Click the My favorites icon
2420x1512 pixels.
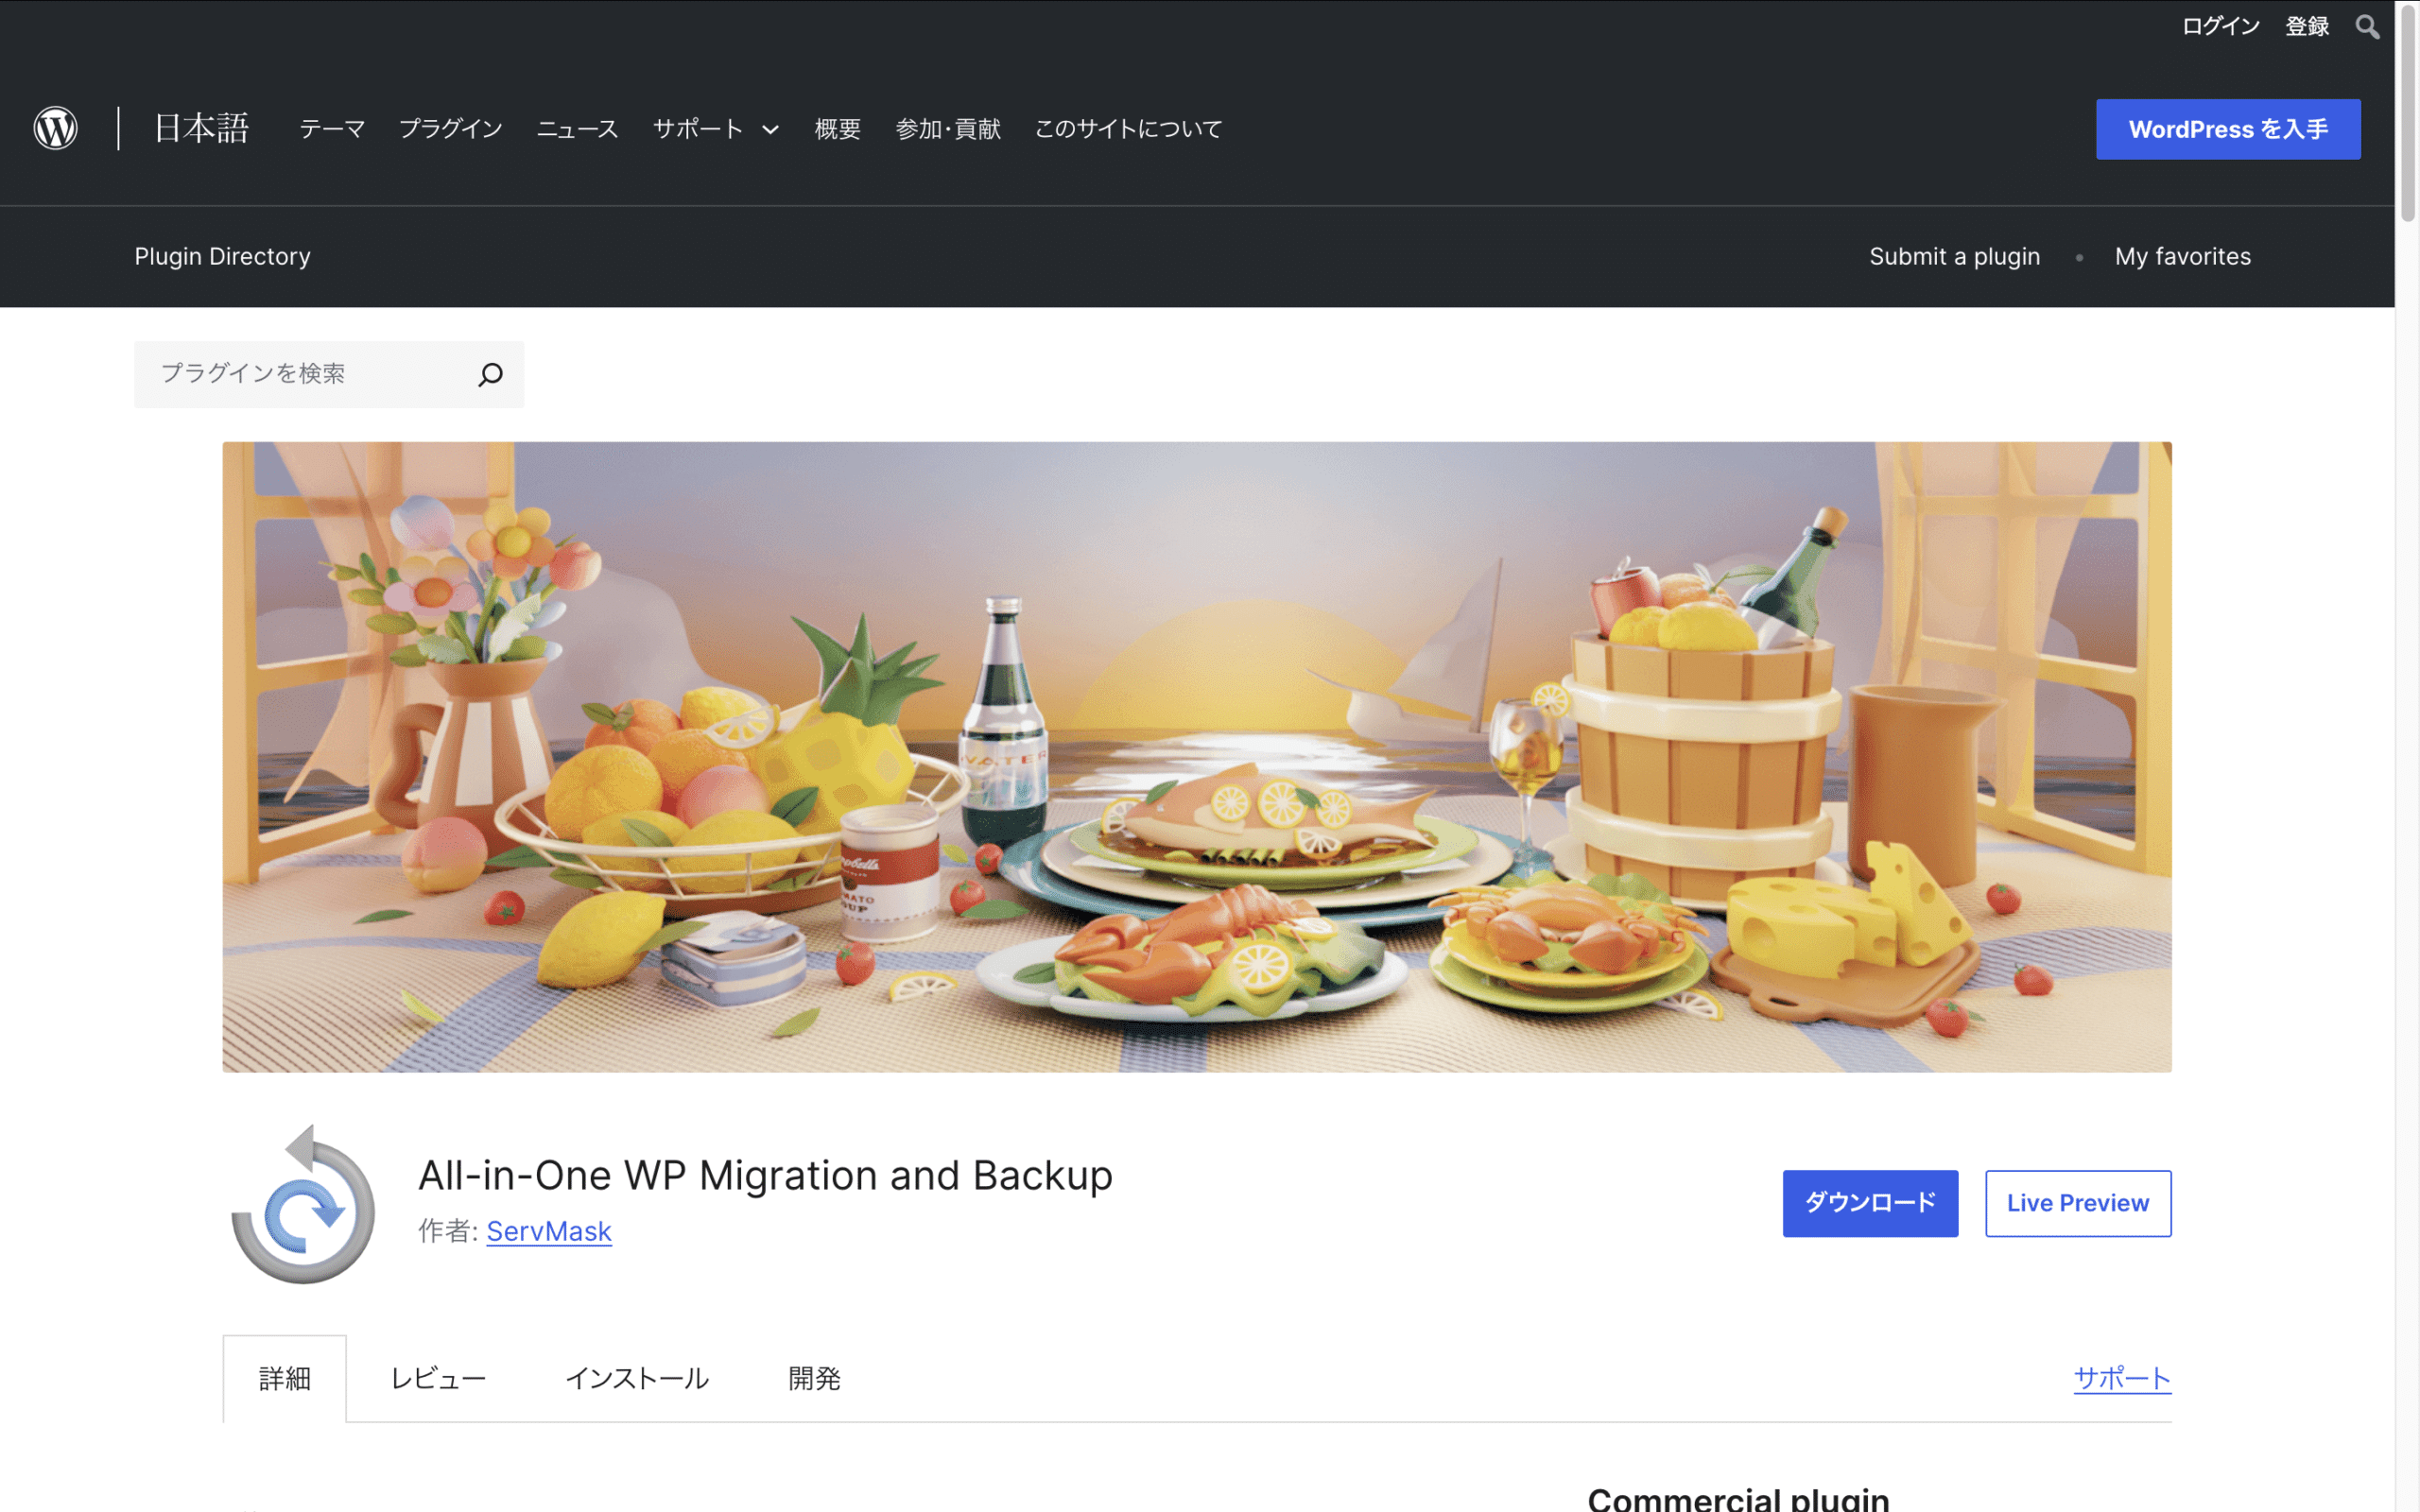(x=2183, y=256)
